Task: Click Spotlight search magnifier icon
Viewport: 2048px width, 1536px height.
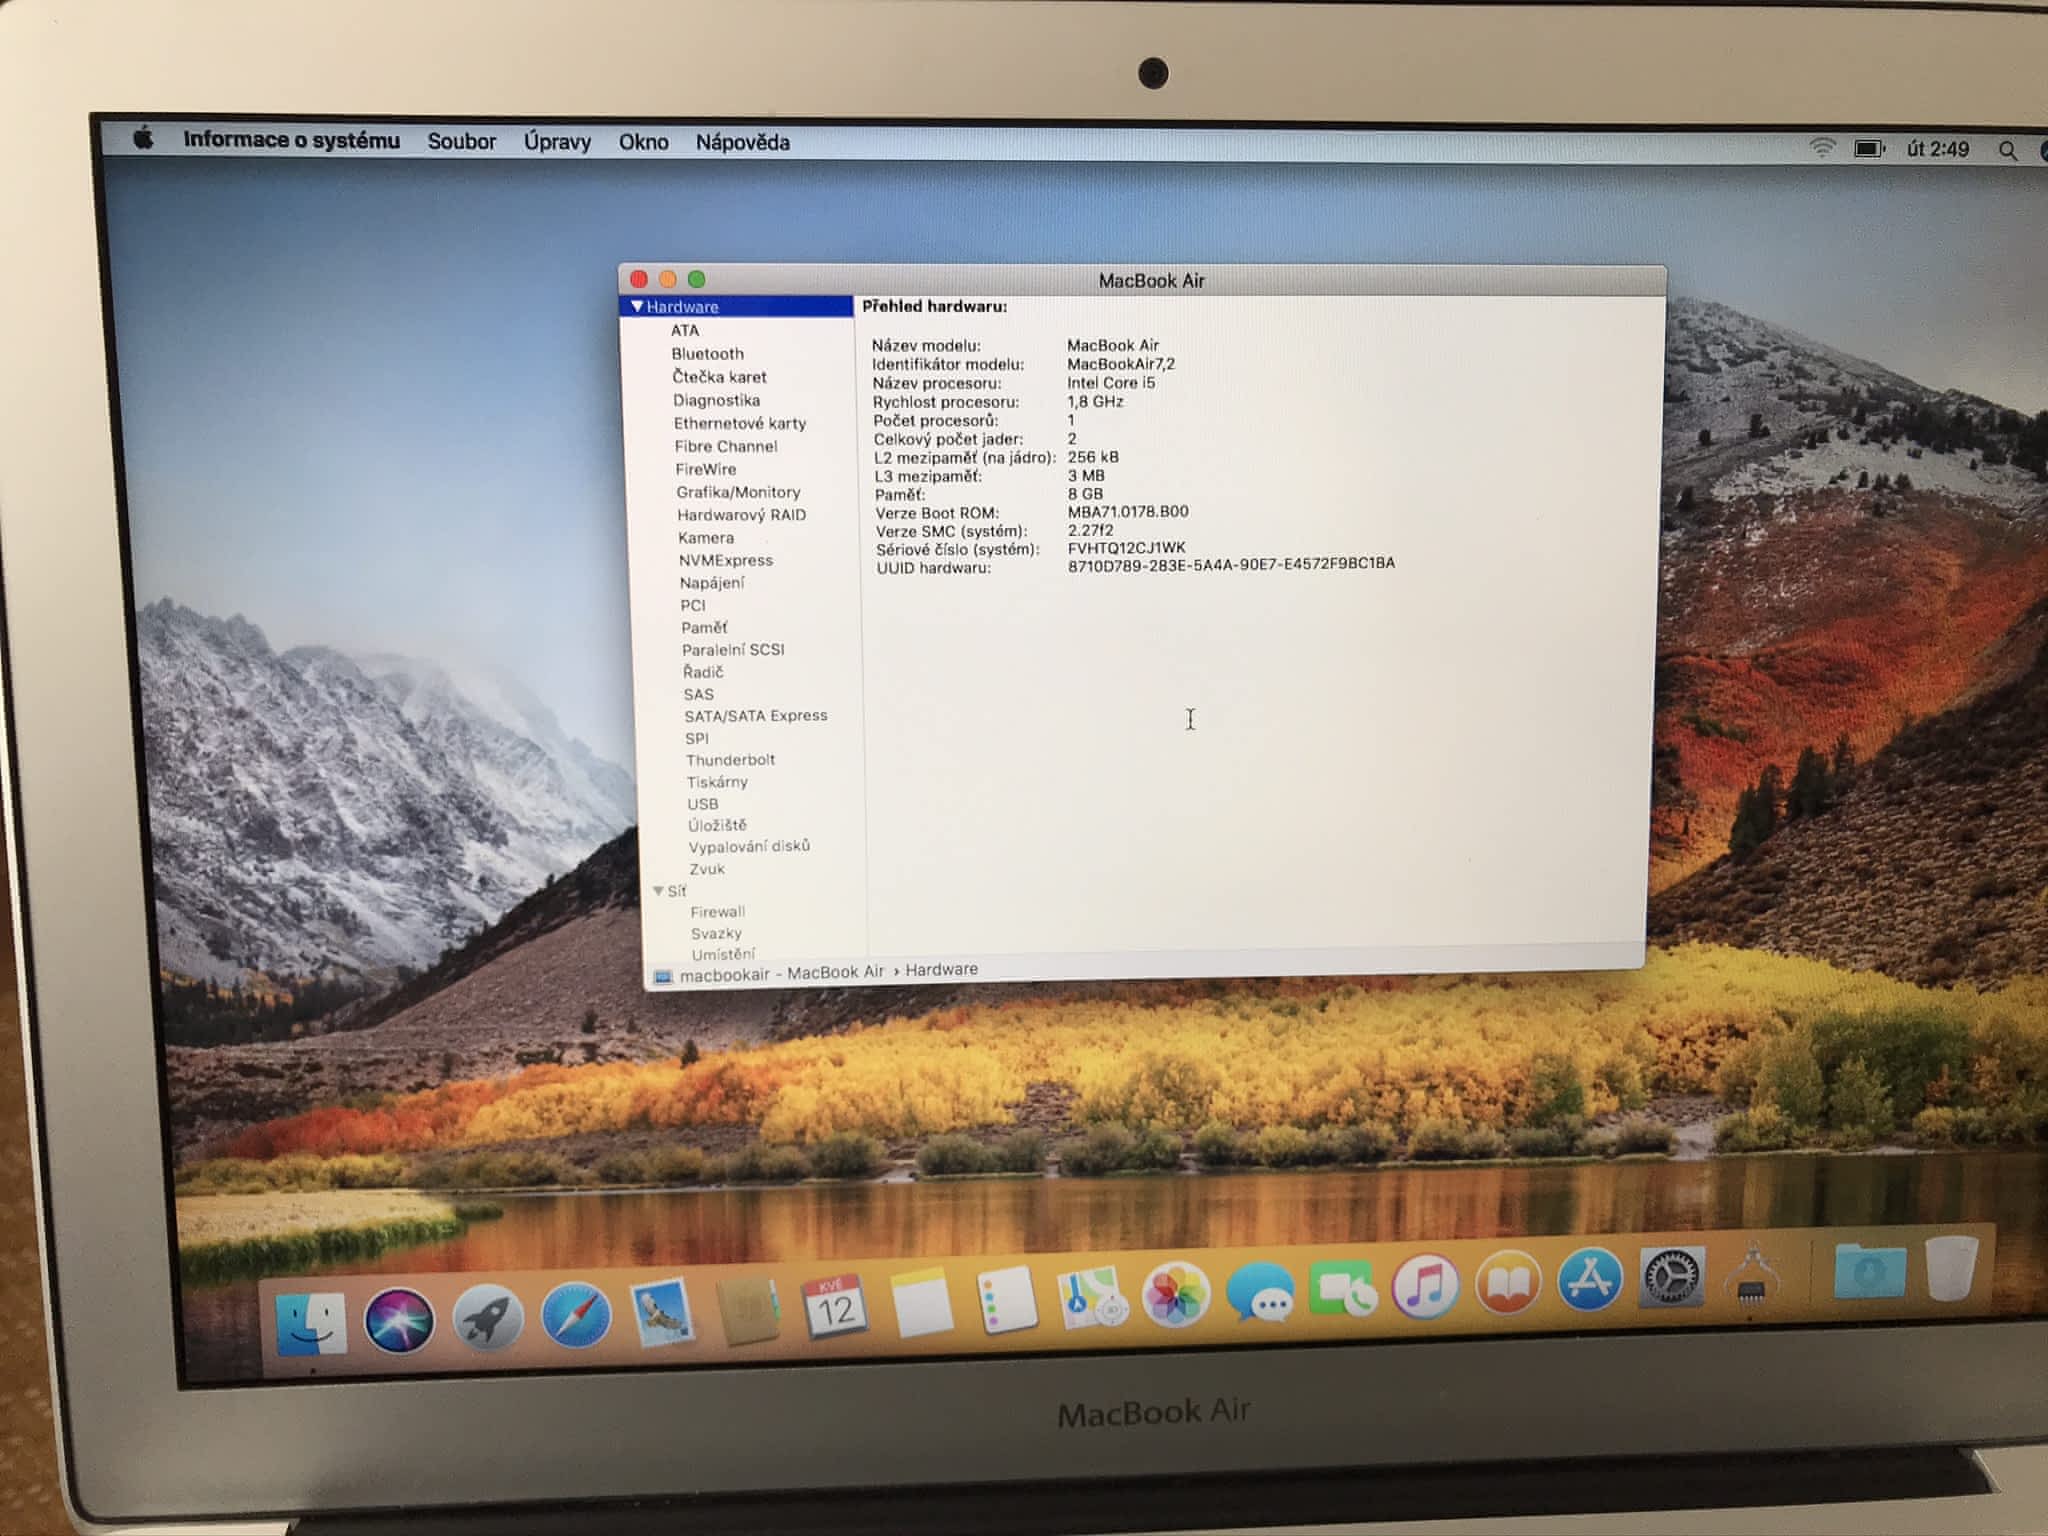Action: click(2007, 150)
